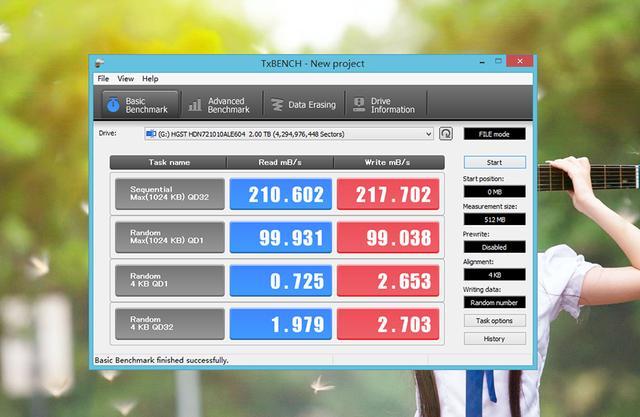
Task: Open the Help menu
Action: tap(150, 78)
